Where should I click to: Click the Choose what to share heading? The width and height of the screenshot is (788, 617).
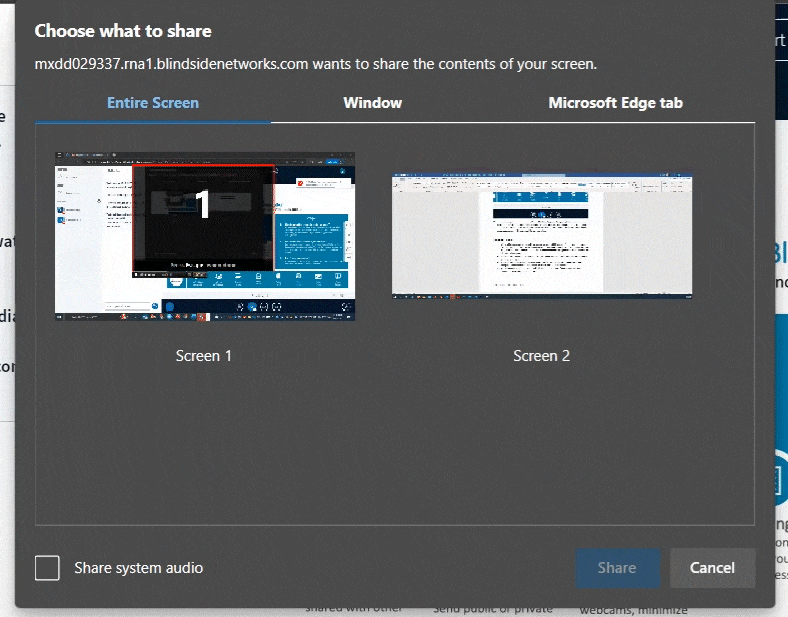click(x=123, y=31)
